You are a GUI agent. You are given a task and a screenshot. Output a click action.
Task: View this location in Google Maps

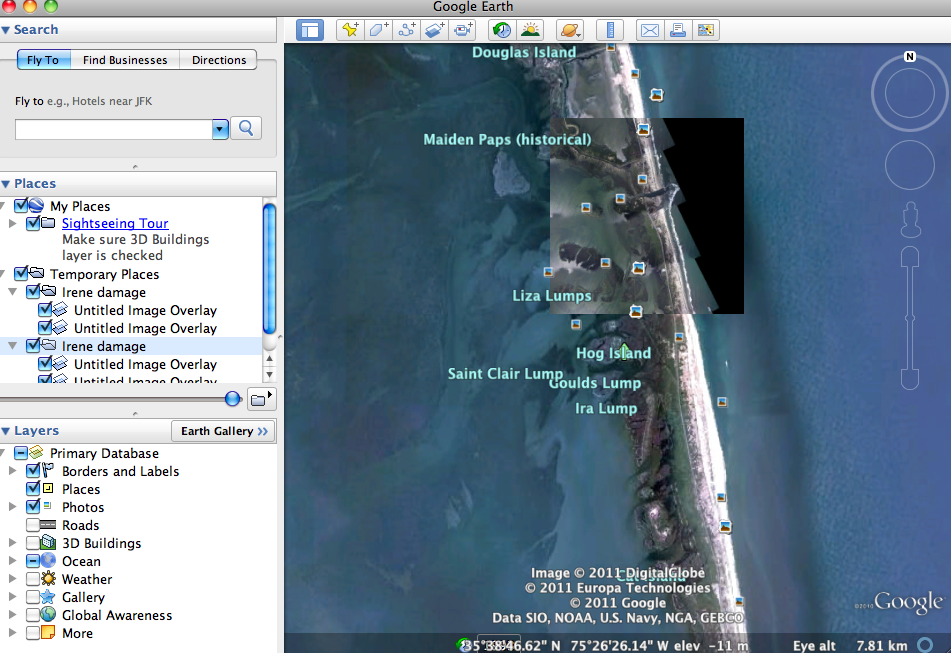[705, 30]
